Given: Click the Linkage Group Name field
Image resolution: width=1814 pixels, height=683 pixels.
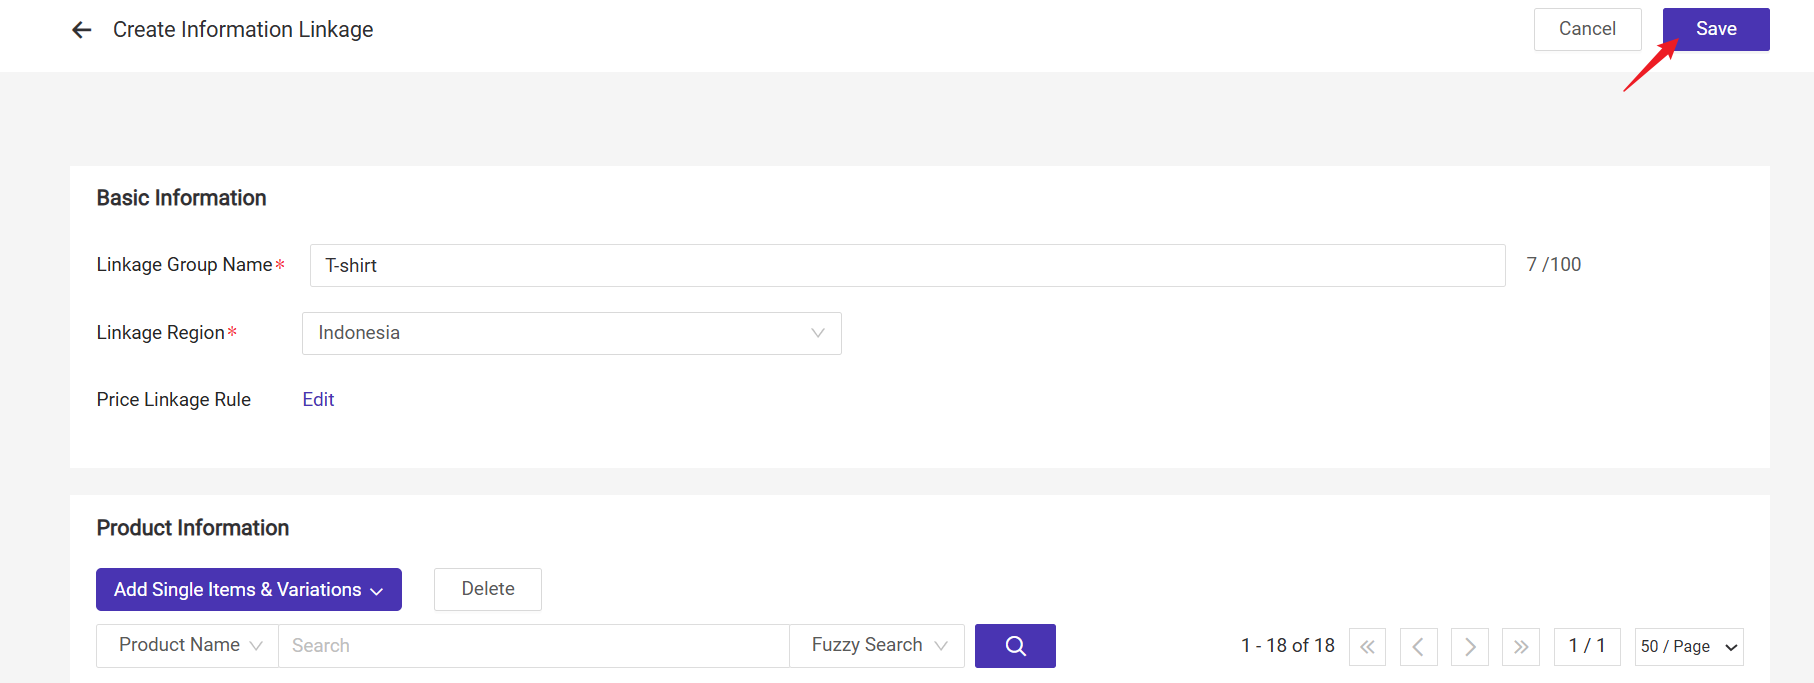Looking at the screenshot, I should click(x=907, y=266).
